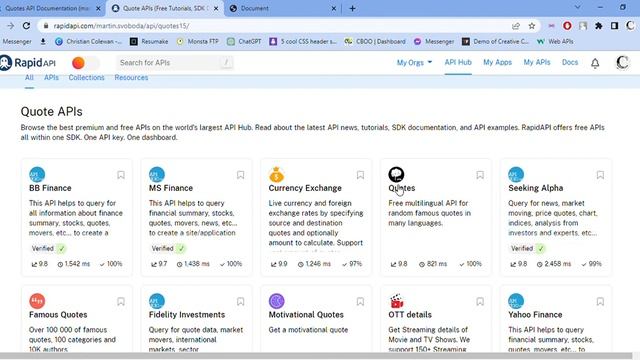
Task: Open the Motivational Quotes API title link
Action: pyautogui.click(x=306, y=315)
